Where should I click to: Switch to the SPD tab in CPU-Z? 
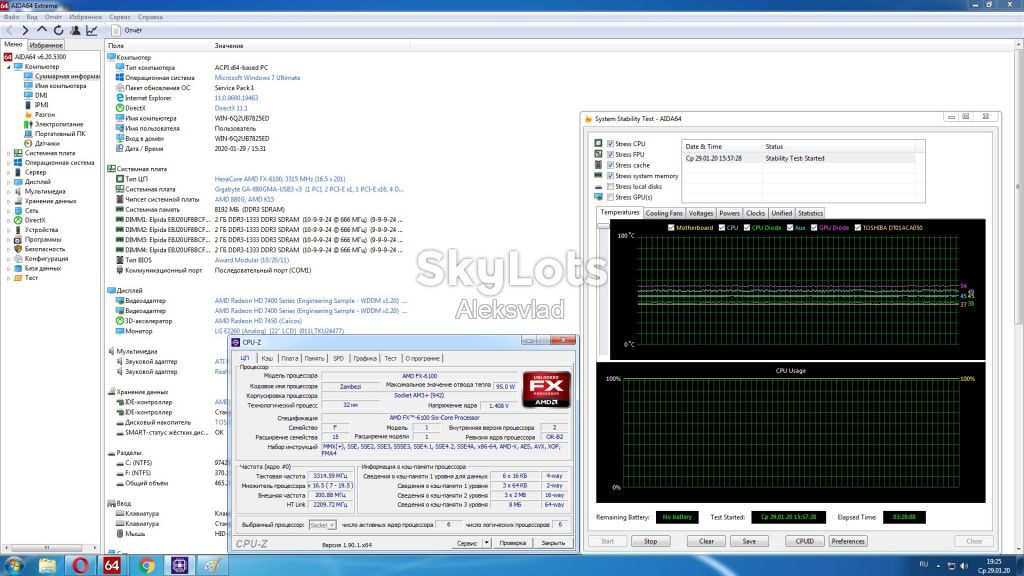coord(338,359)
